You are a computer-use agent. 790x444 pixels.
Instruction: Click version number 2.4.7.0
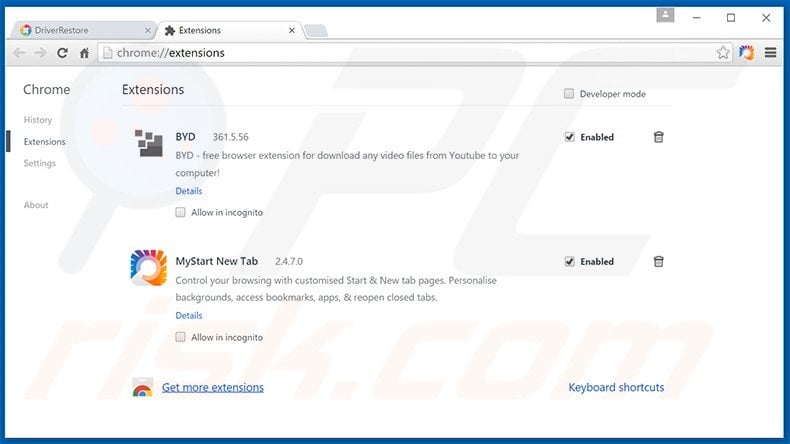[x=289, y=262]
